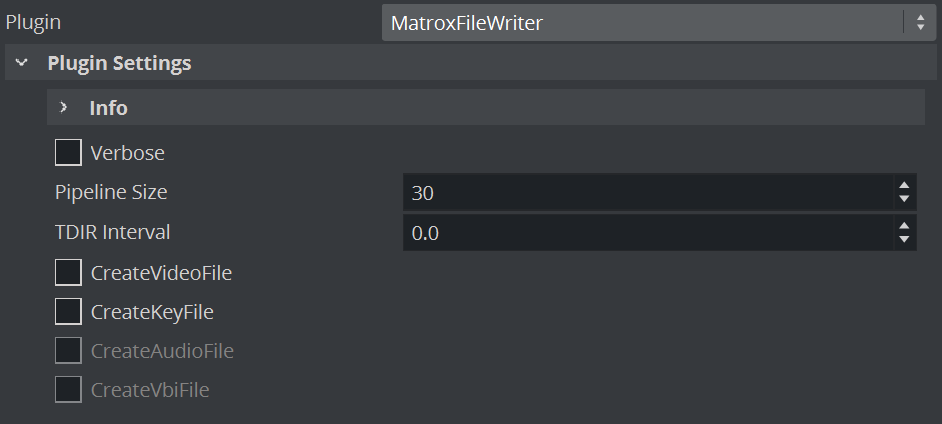Viewport: 942px width, 424px height.
Task: Click the Plugin dropdown arrow icon
Action: 919,23
